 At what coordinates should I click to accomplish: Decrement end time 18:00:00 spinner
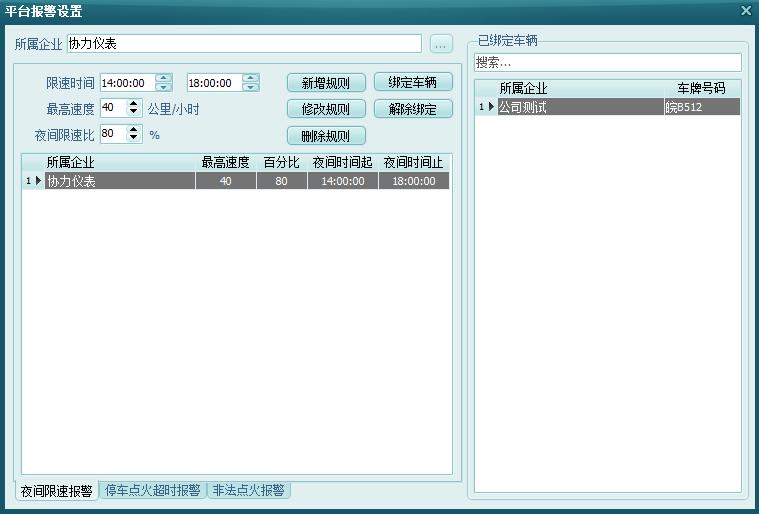tap(250, 88)
